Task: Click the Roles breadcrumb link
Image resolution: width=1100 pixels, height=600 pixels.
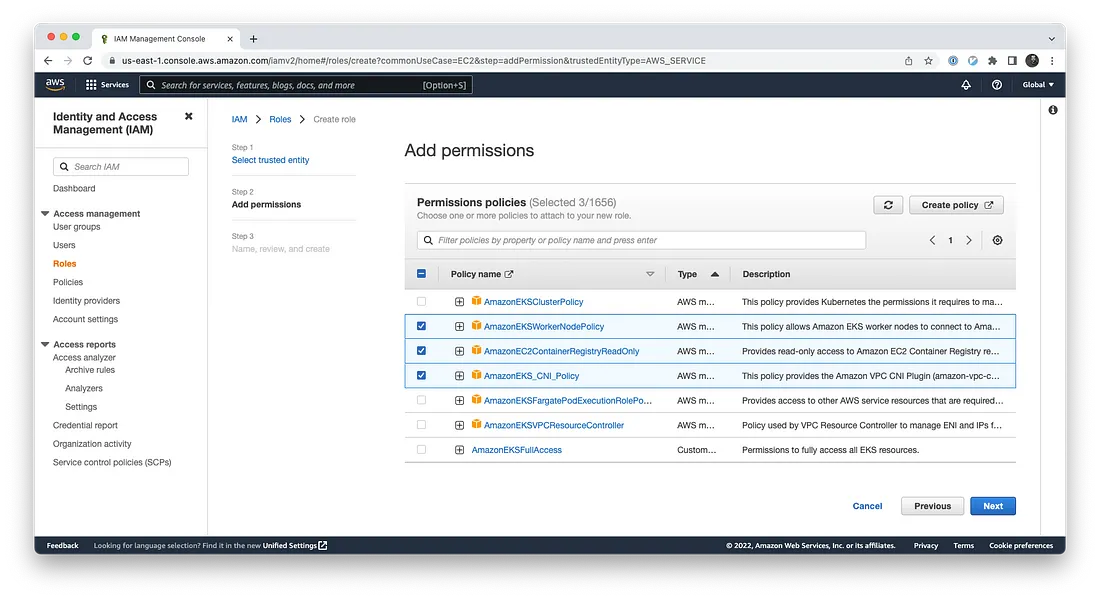Action: coord(280,119)
